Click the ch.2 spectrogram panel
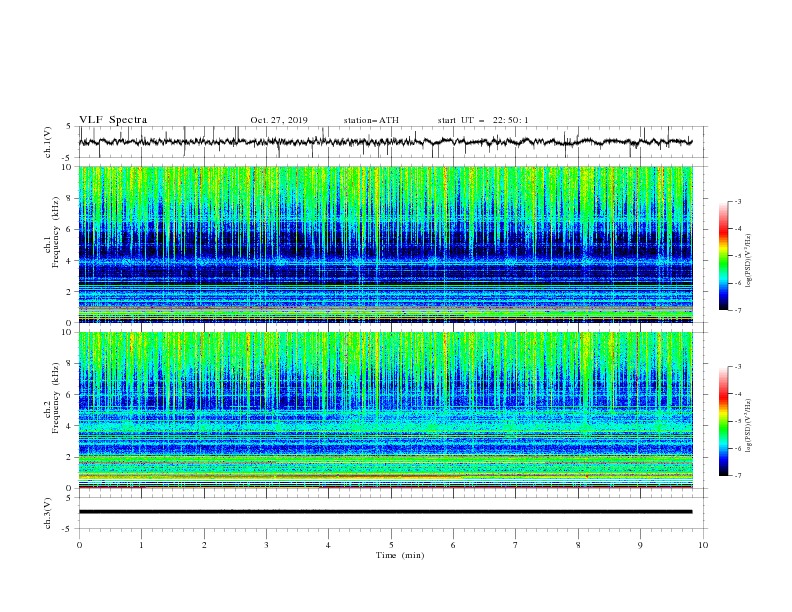Viewport: 792px width, 612px height. click(385, 410)
